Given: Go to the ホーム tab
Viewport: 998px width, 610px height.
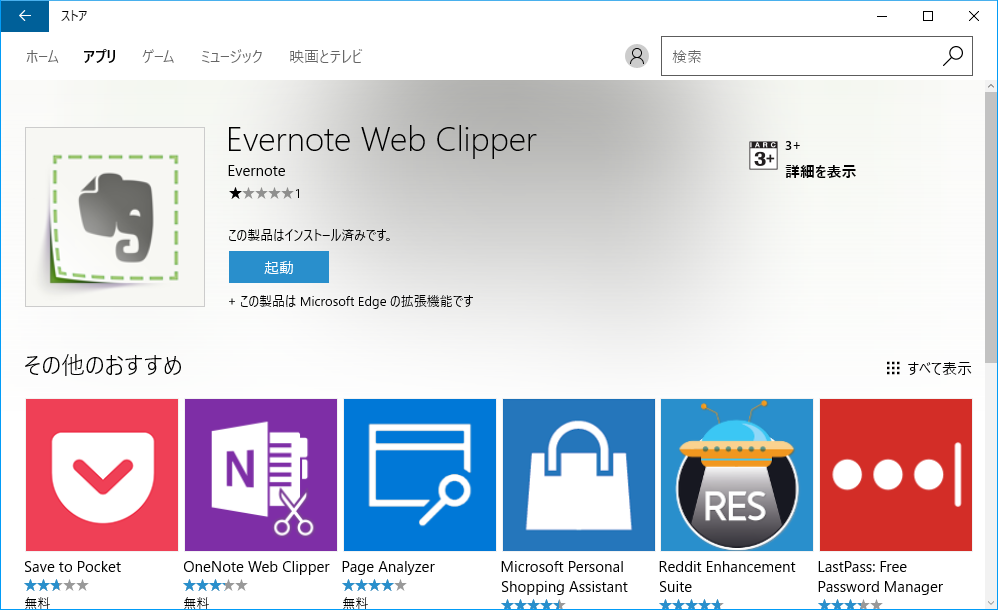Looking at the screenshot, I should [42, 57].
